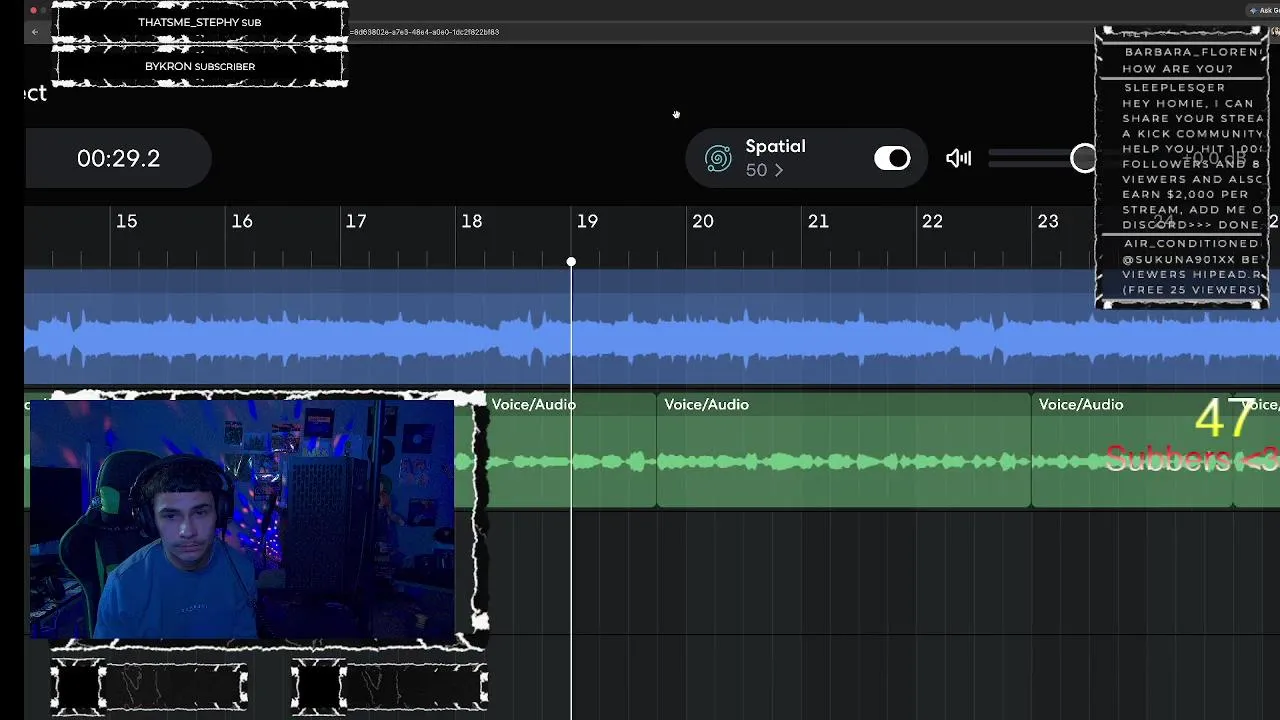The height and width of the screenshot is (720, 1280).
Task: Jump to ruler mark 18
Action: pos(472,221)
